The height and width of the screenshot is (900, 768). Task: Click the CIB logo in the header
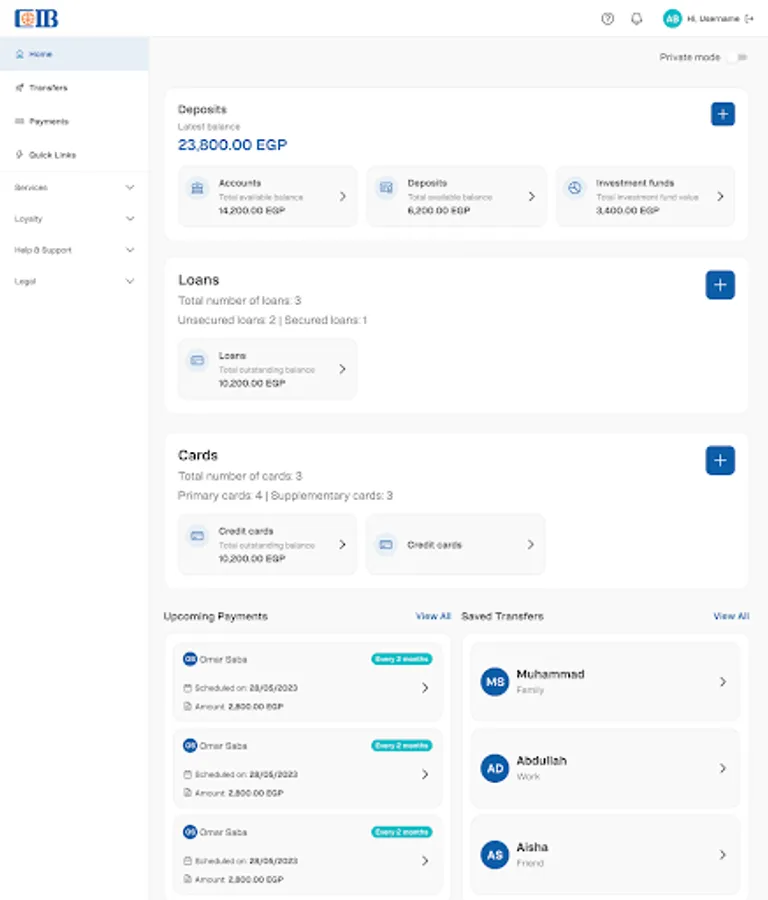tap(36, 18)
